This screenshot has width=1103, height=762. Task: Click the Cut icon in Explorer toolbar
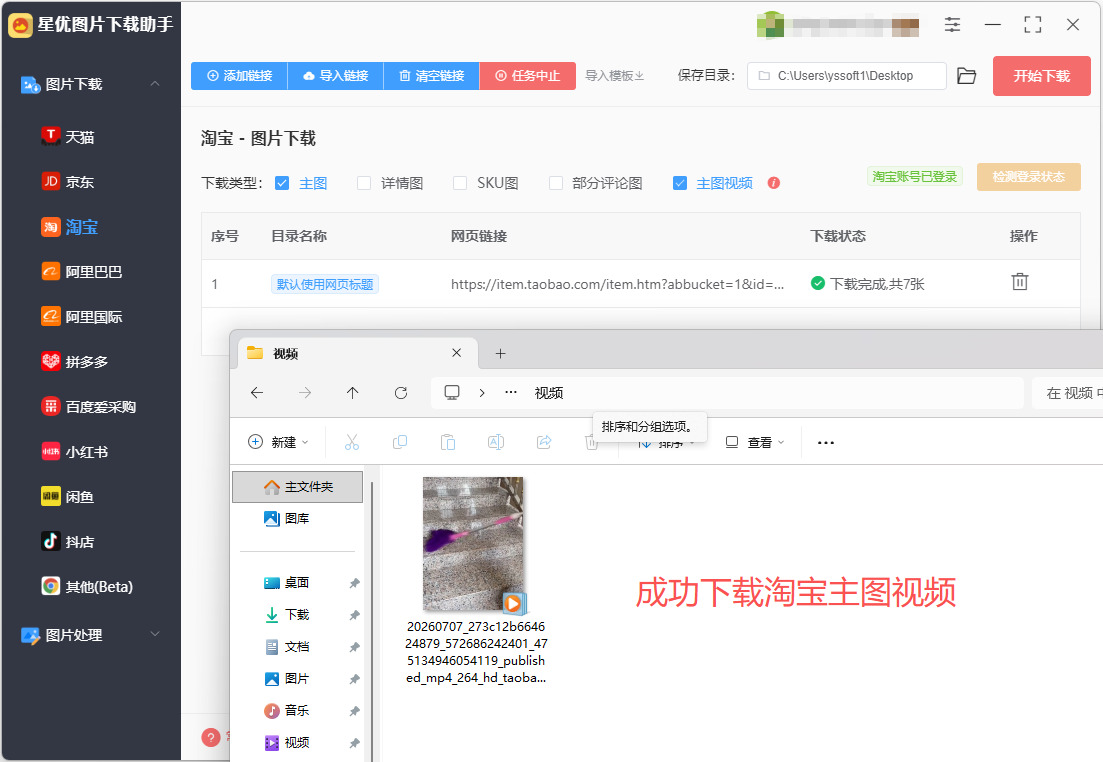(x=352, y=442)
